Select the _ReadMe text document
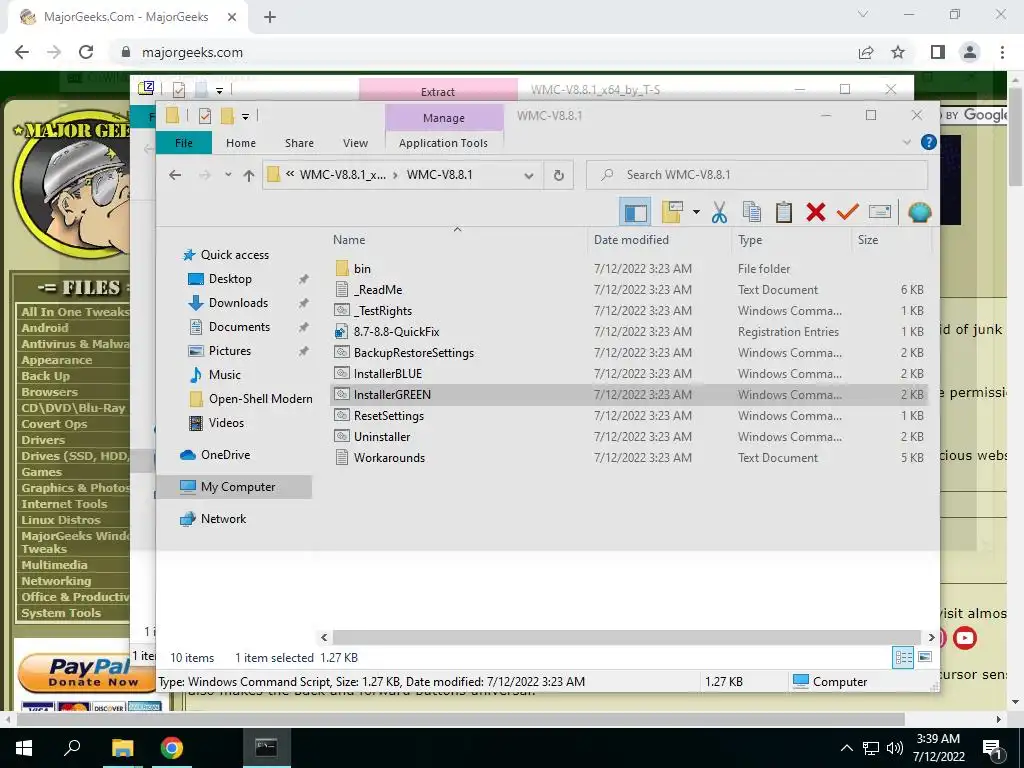Viewport: 1024px width, 768px height. [x=377, y=289]
